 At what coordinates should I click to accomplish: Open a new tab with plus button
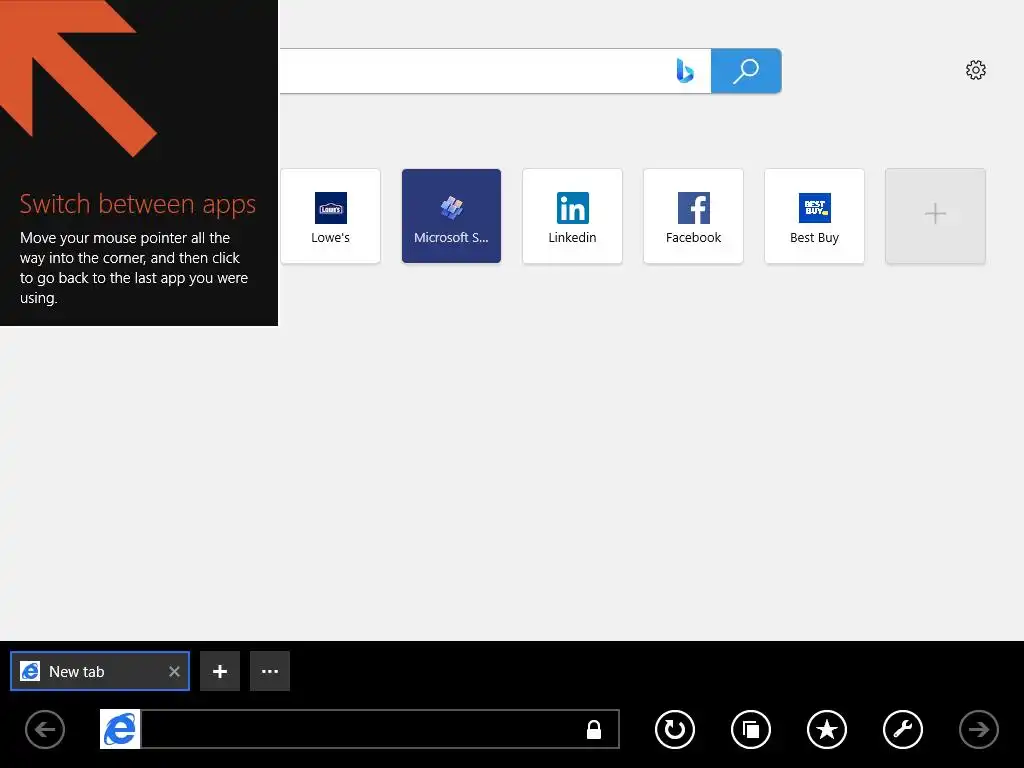(220, 671)
